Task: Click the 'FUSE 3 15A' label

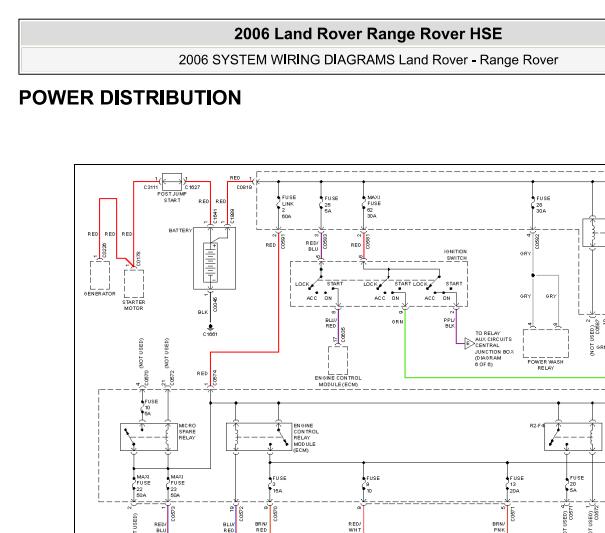Action: (279, 484)
